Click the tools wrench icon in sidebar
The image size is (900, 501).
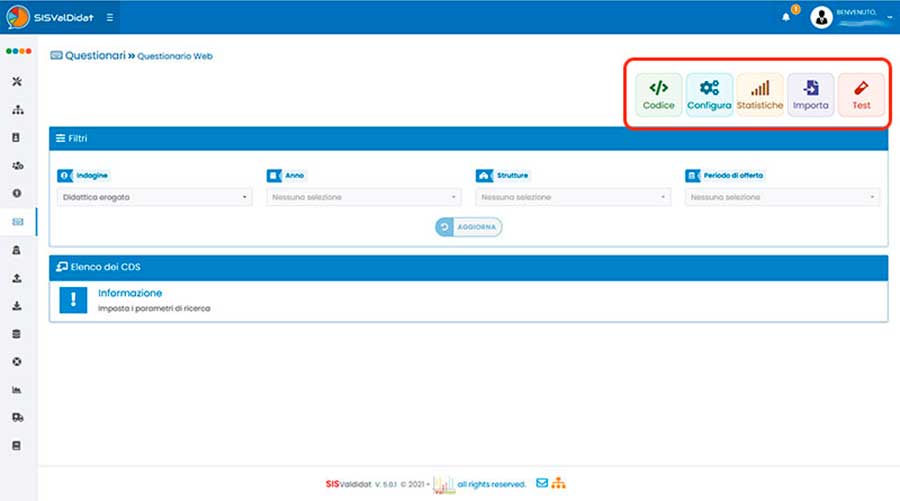(x=17, y=81)
